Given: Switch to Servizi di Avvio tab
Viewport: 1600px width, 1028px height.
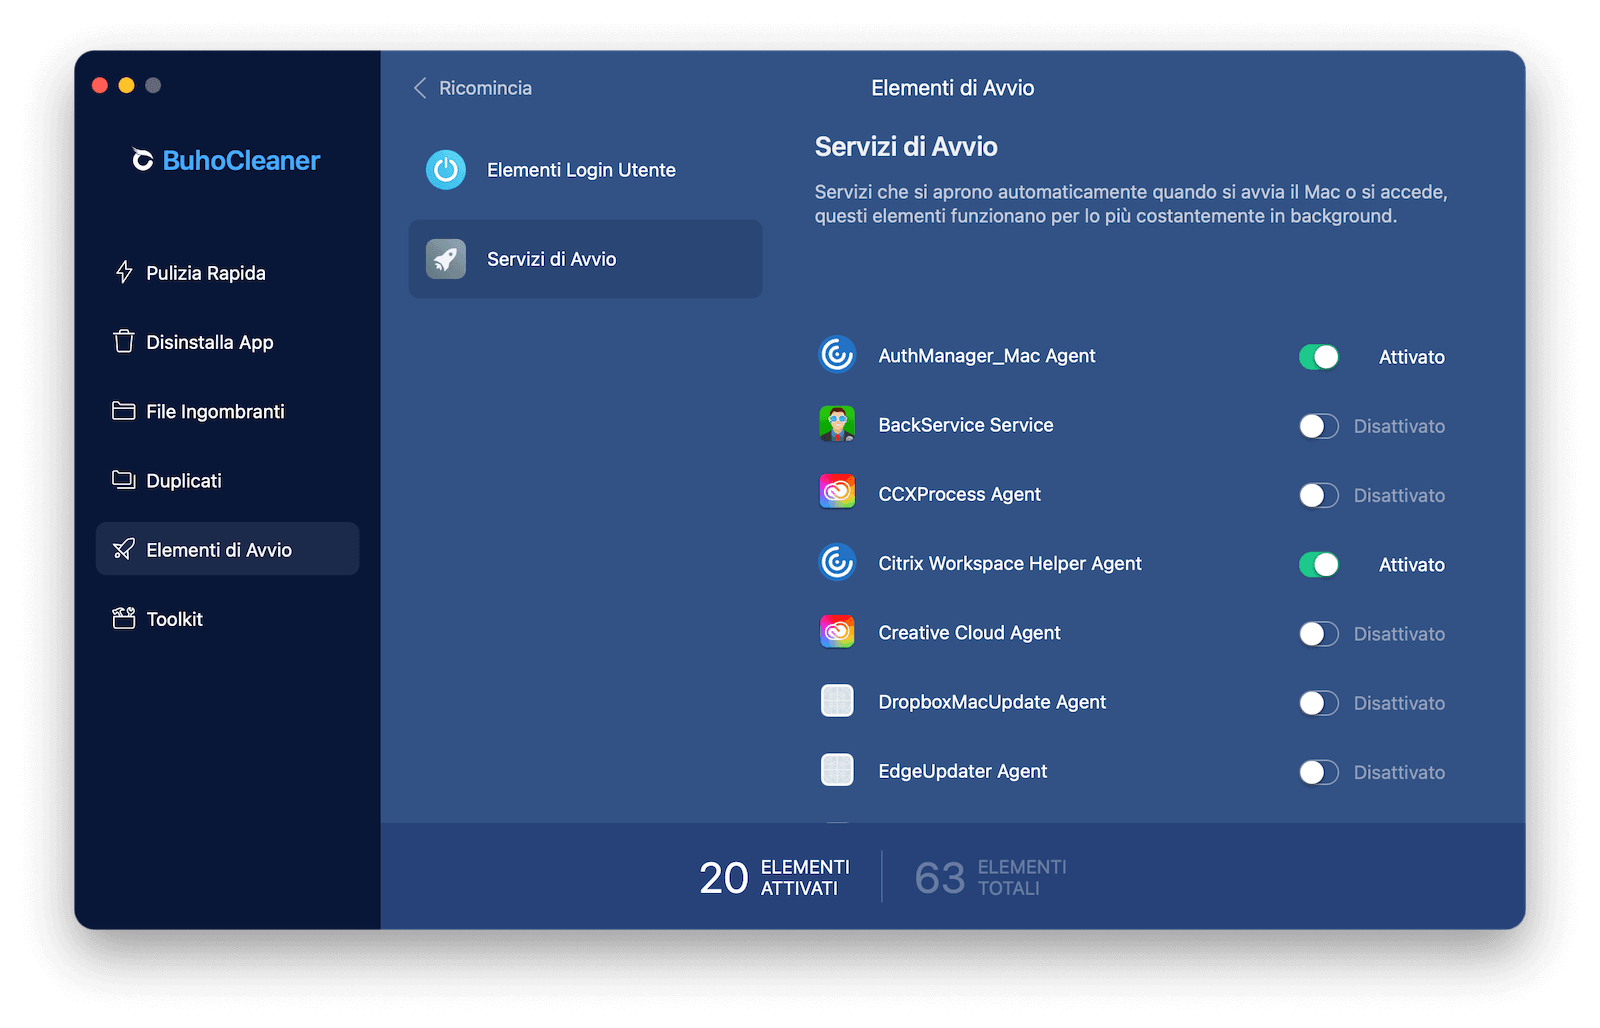Looking at the screenshot, I should [585, 259].
